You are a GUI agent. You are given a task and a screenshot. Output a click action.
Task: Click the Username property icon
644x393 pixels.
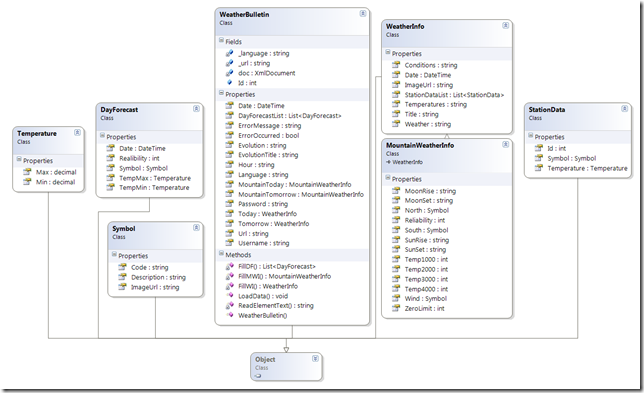pos(230,243)
